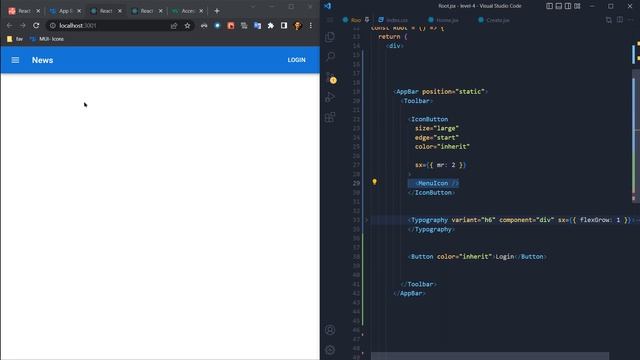Open Chrome three-dot menu

point(310,26)
